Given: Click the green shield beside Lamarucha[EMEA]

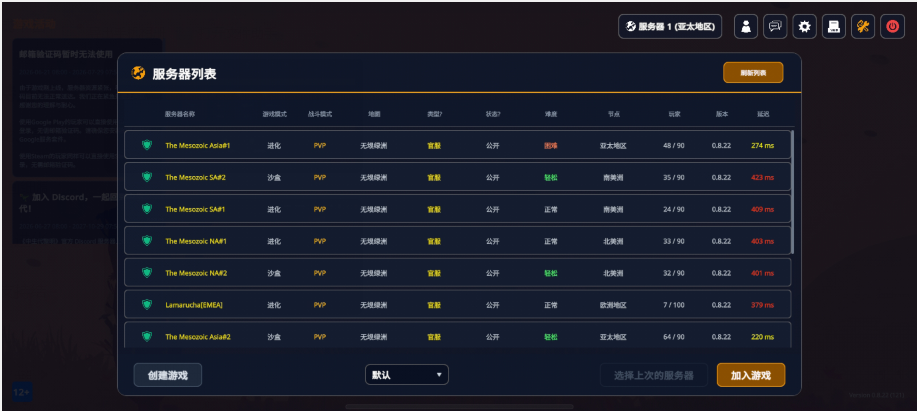Looking at the screenshot, I should point(147,305).
